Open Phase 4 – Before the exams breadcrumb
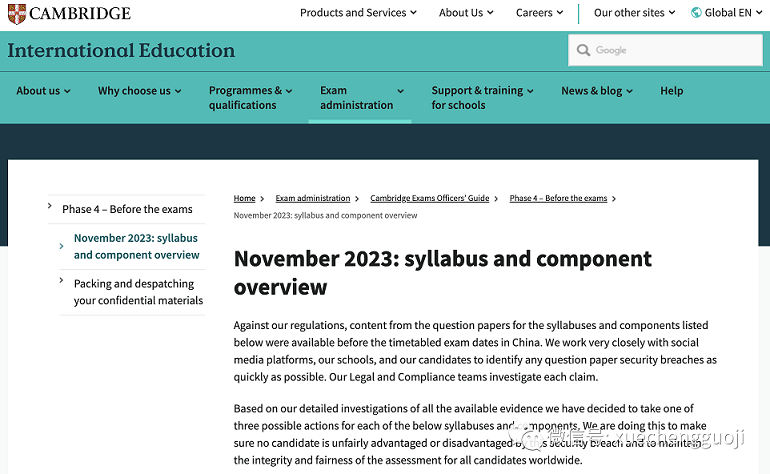The height and width of the screenshot is (474, 770). [558, 198]
